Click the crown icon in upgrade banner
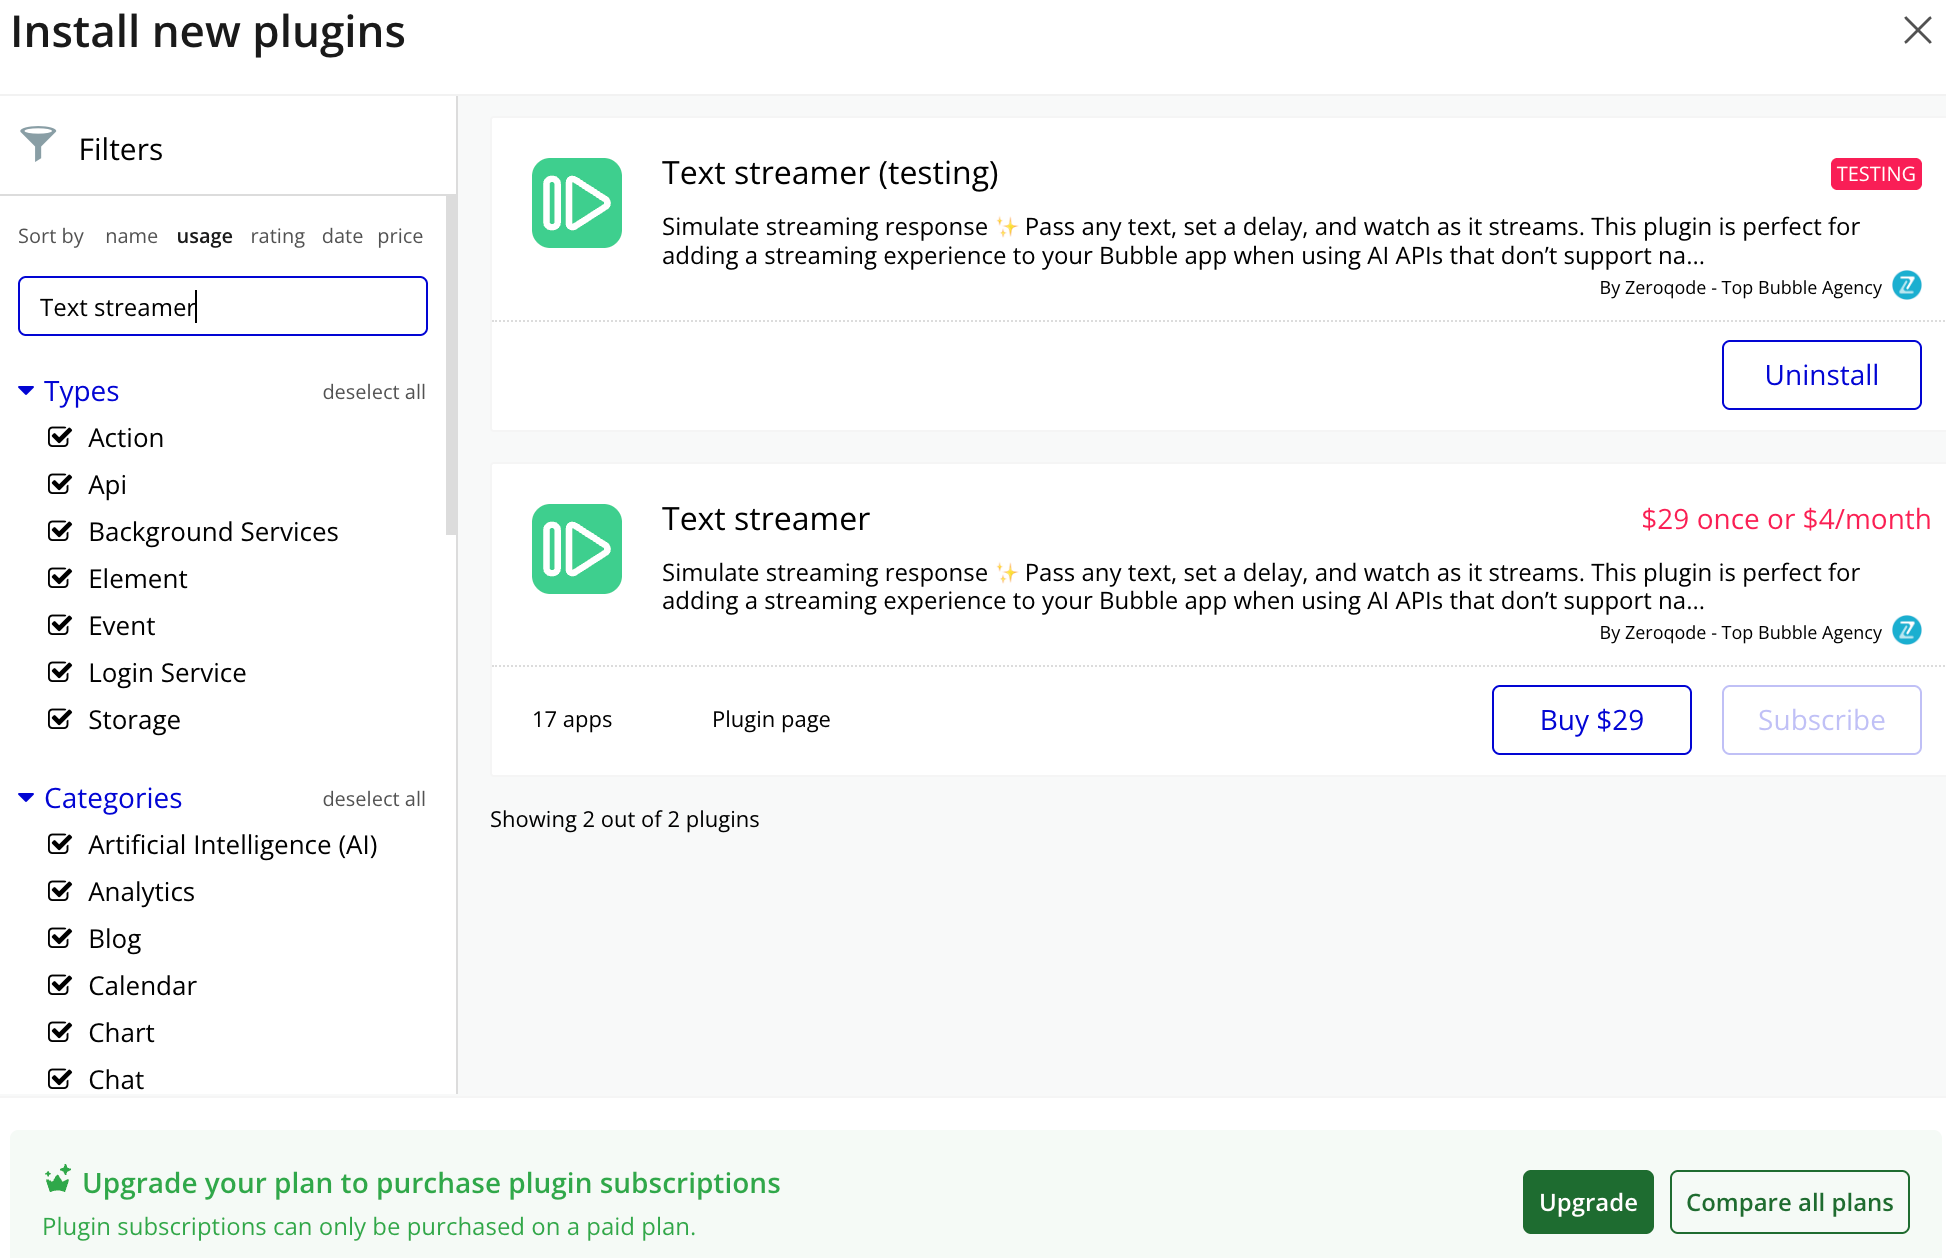The width and height of the screenshot is (1946, 1258). pos(58,1180)
